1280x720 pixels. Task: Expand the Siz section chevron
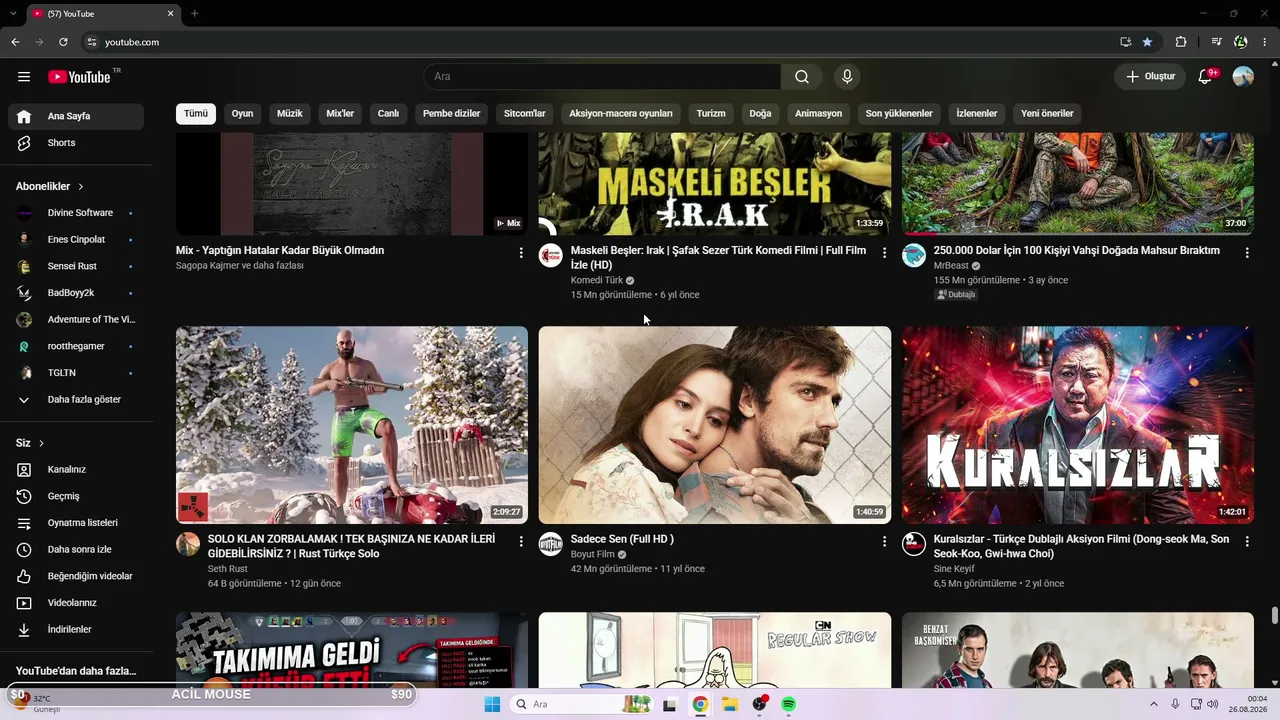[x=41, y=443]
